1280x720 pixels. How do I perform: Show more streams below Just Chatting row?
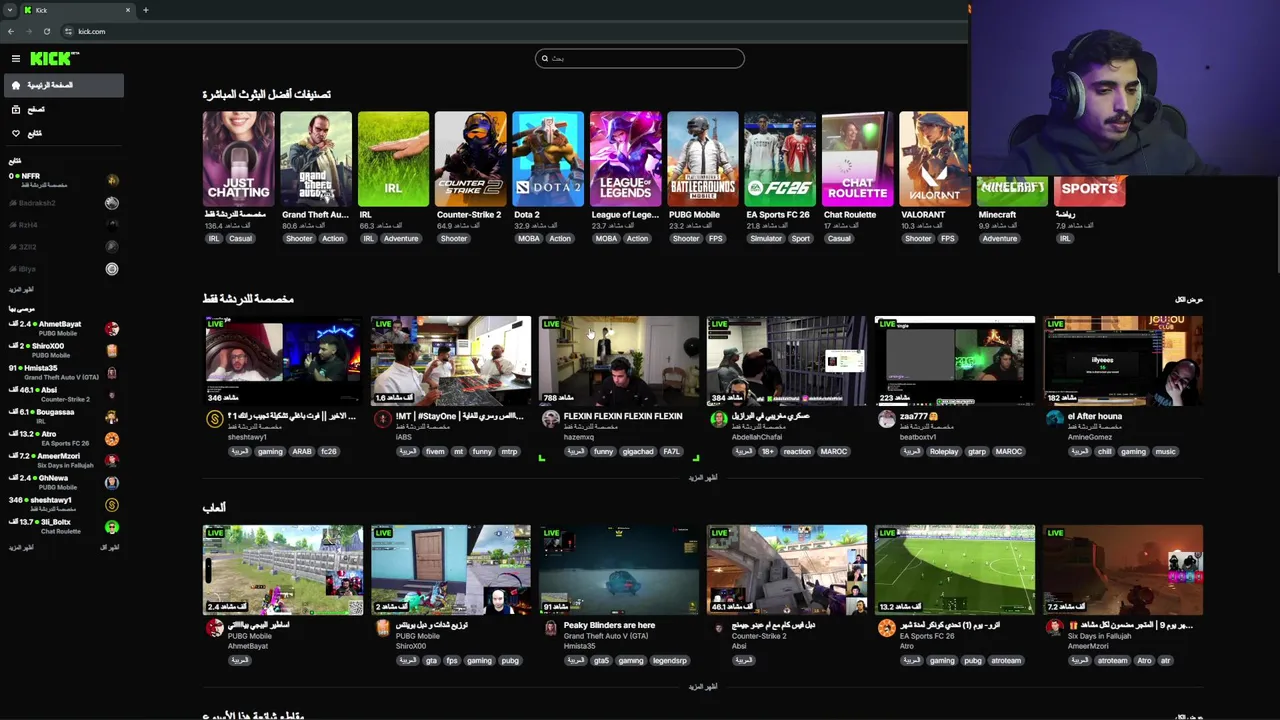pyautogui.click(x=703, y=478)
